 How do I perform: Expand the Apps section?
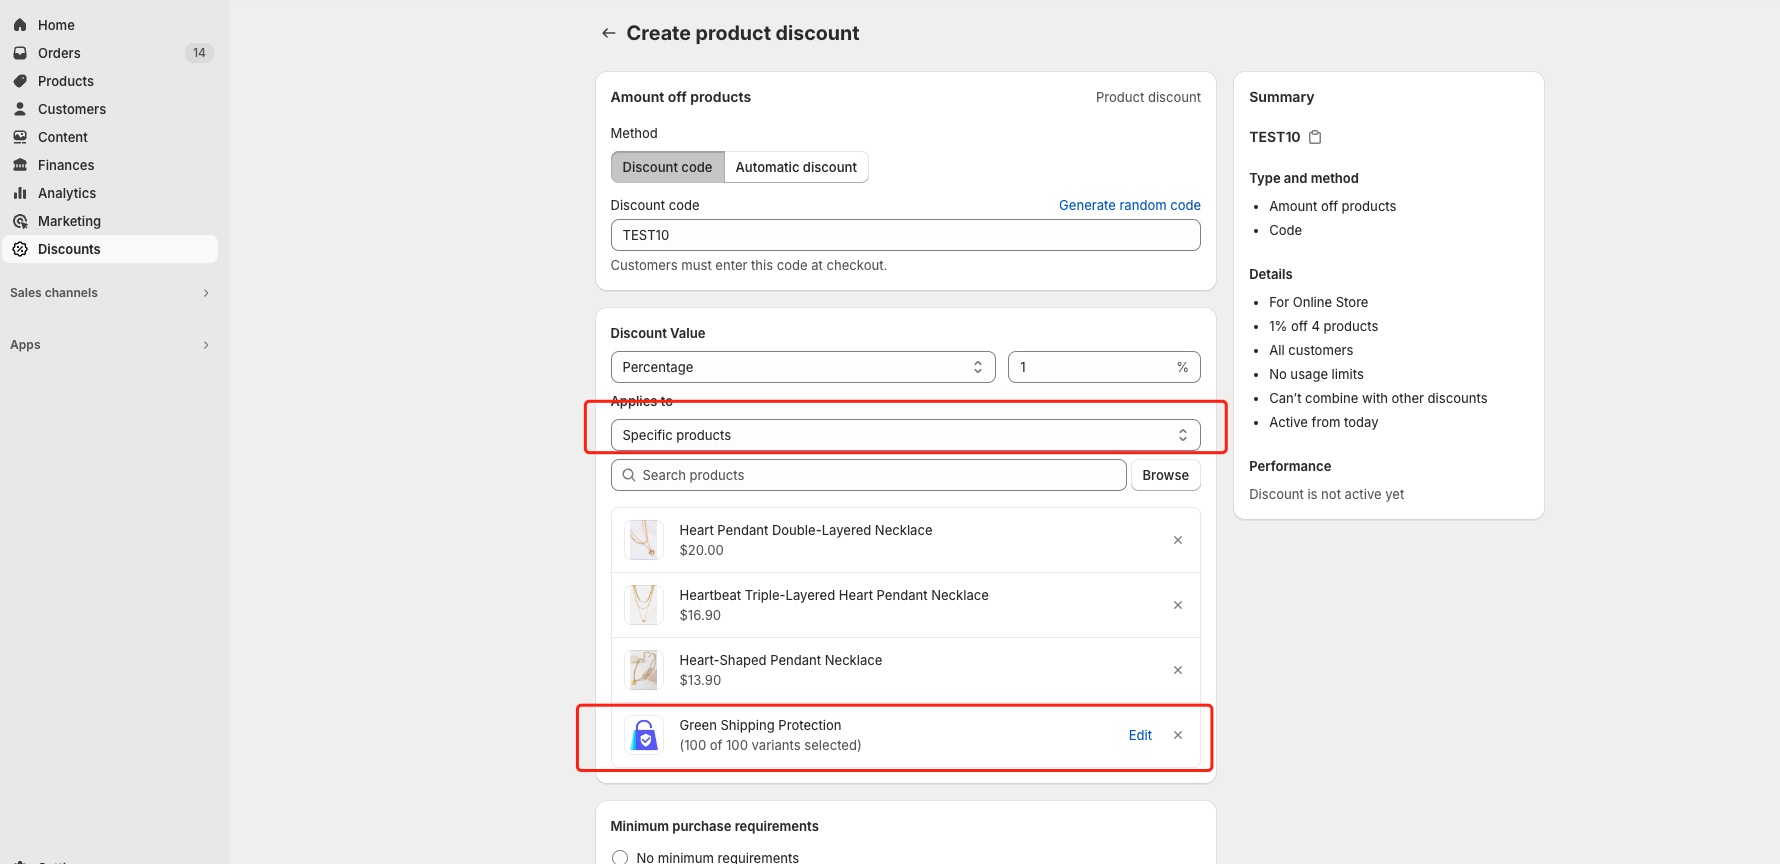pyautogui.click(x=110, y=345)
